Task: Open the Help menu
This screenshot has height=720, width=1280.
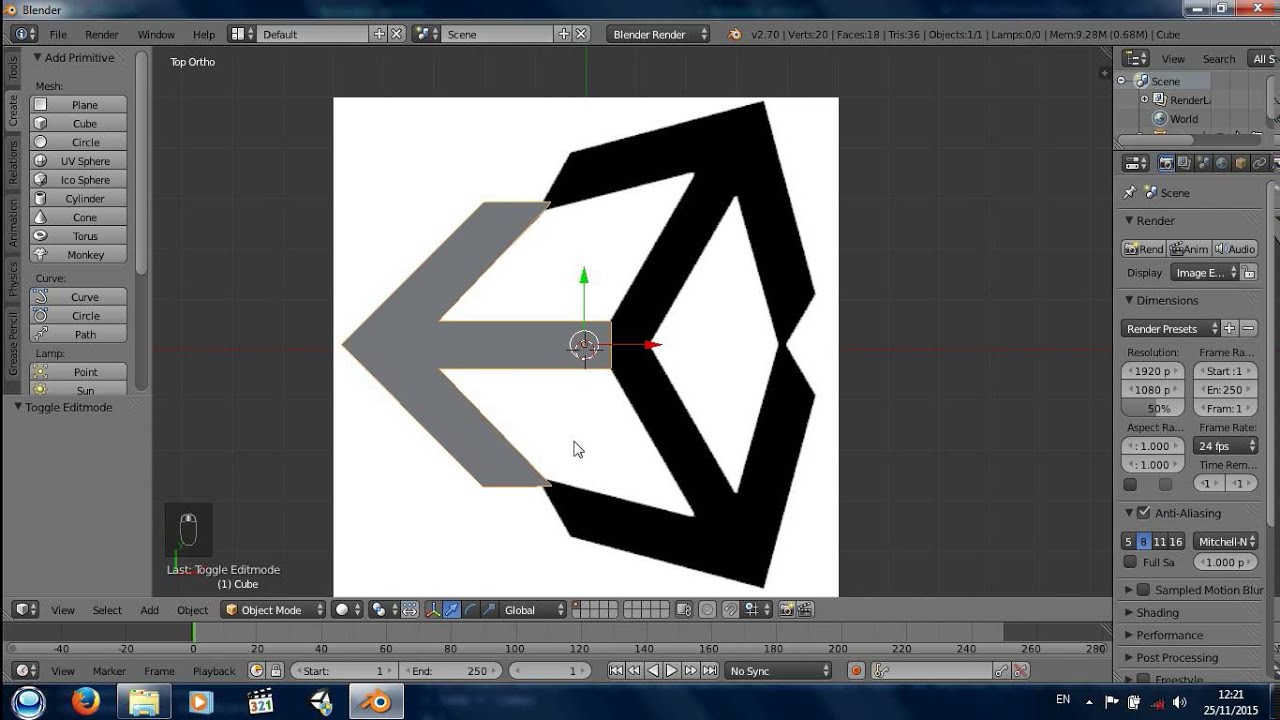Action: pyautogui.click(x=204, y=34)
